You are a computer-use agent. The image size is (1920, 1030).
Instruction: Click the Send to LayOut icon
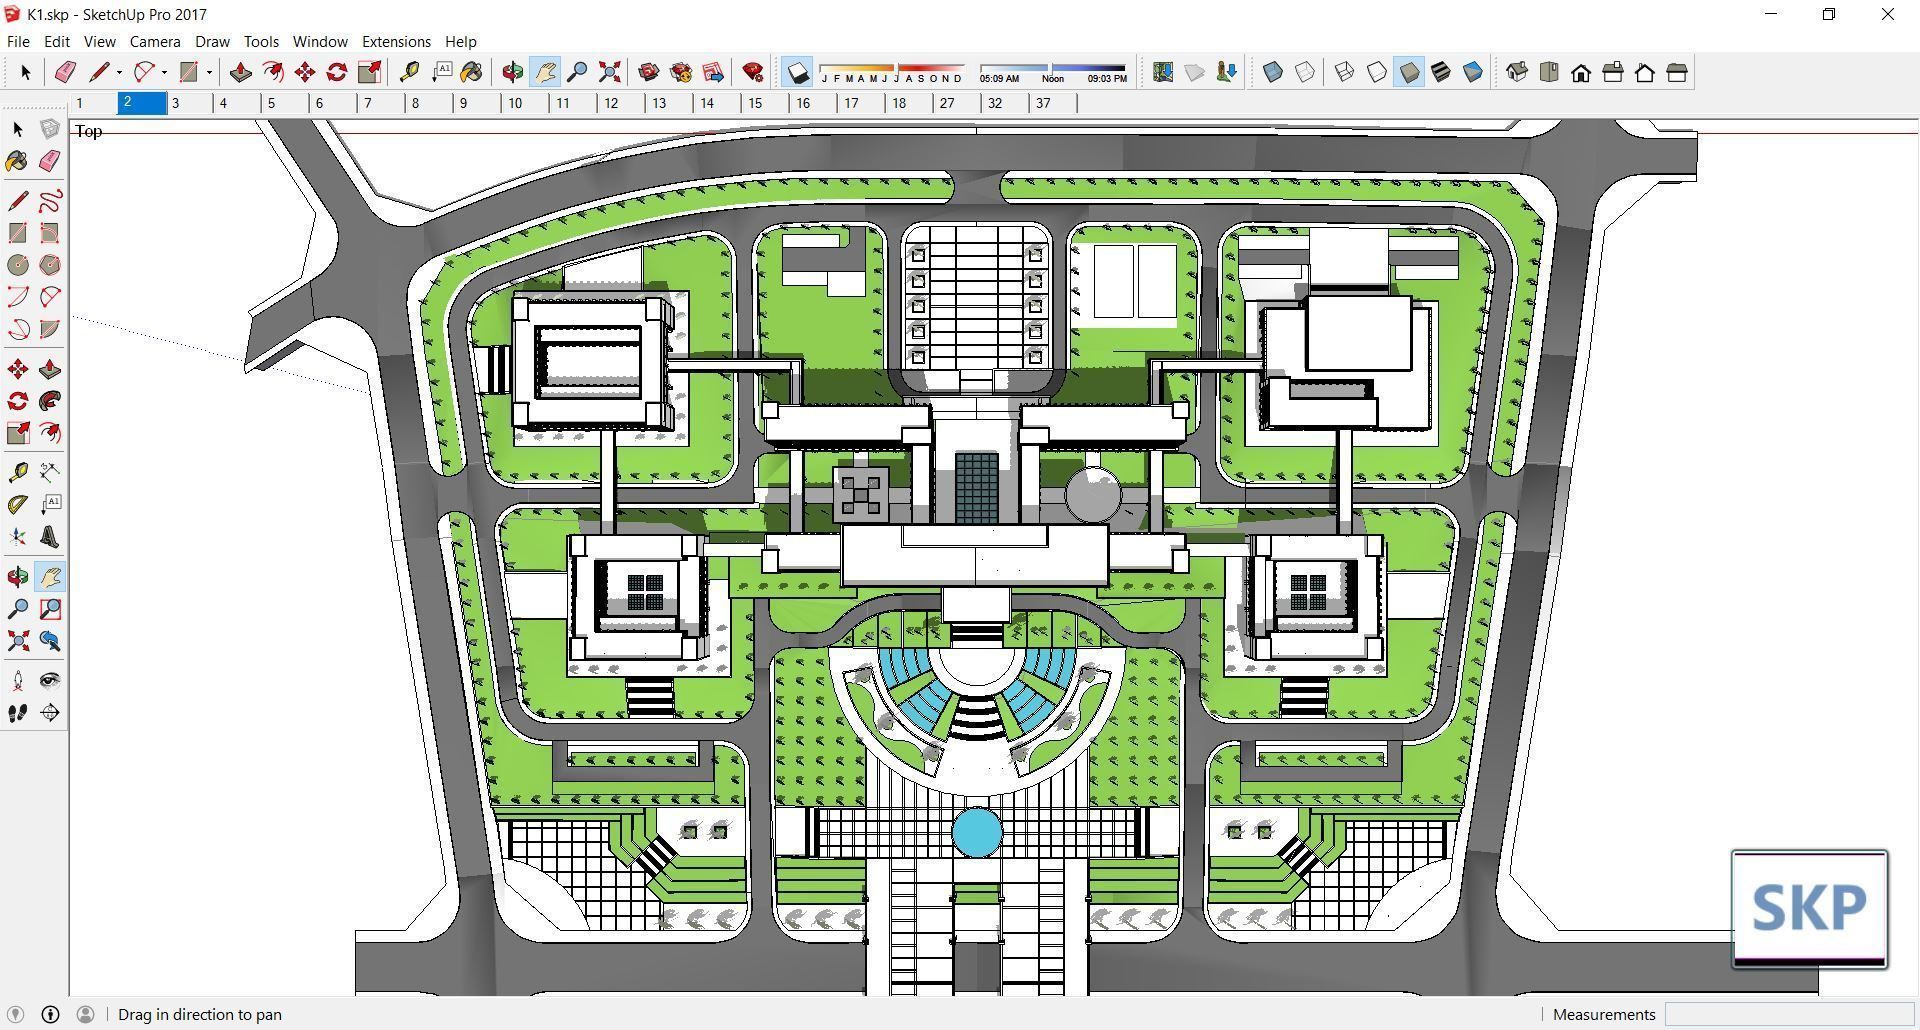click(x=713, y=72)
